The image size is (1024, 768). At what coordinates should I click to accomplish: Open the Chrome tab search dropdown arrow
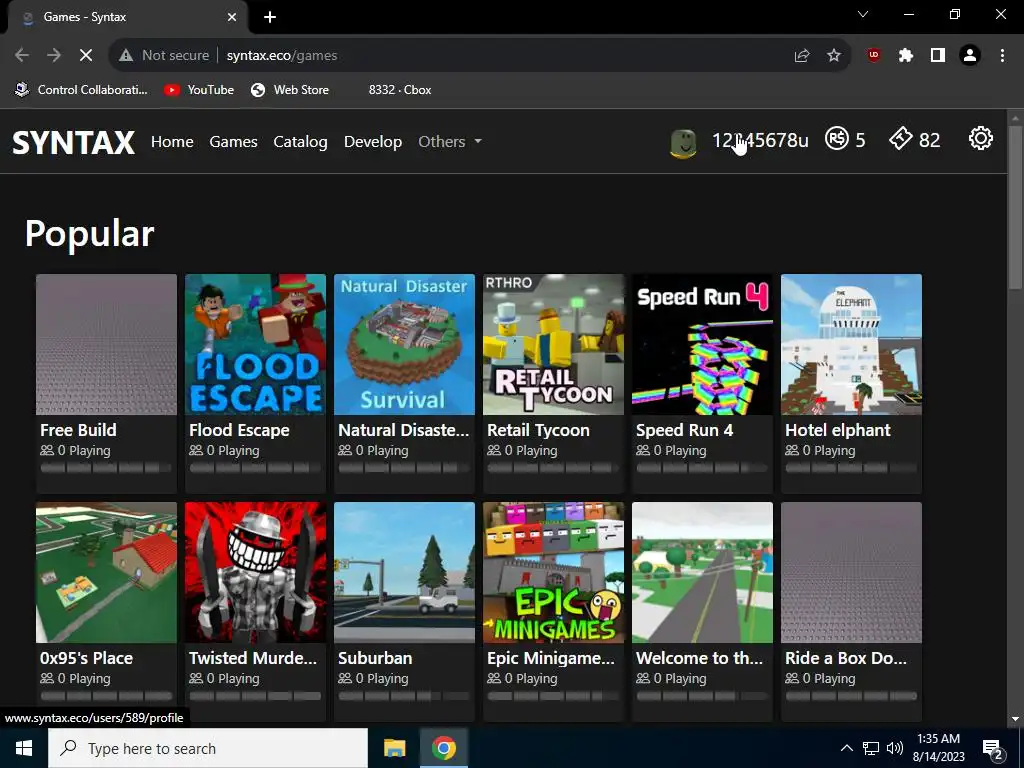point(863,14)
